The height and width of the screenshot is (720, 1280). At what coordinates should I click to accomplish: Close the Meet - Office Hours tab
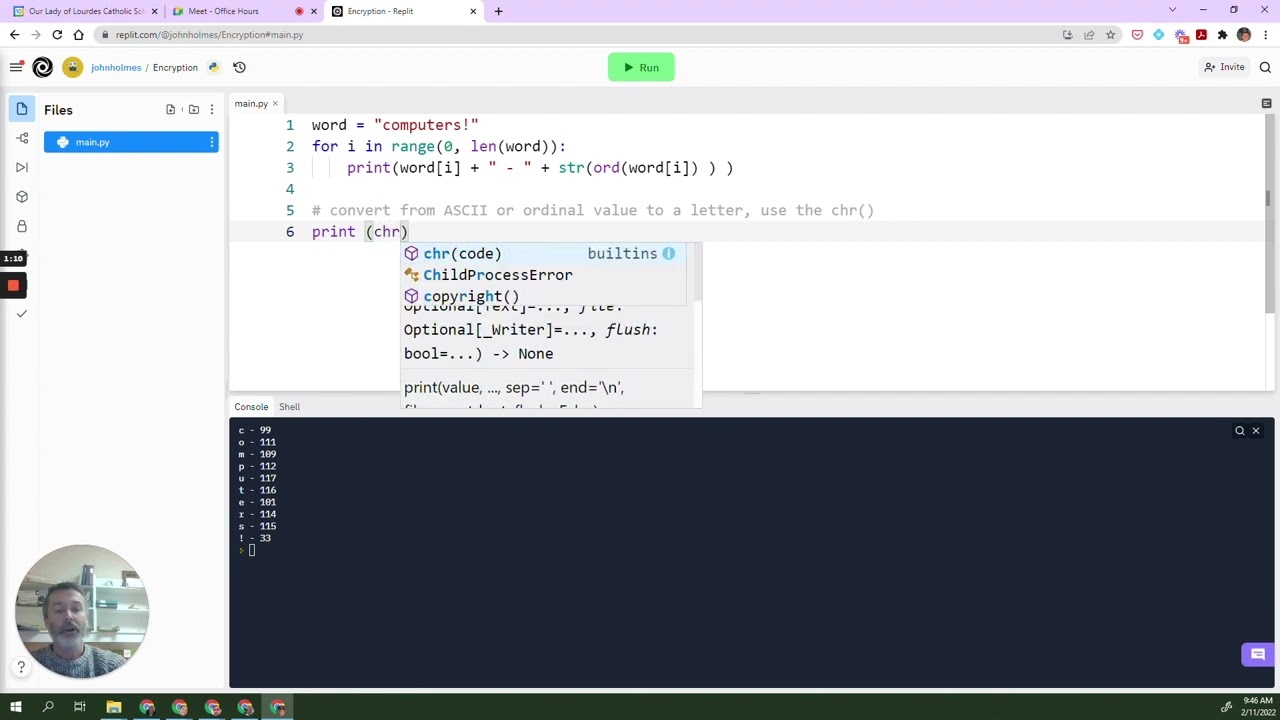(314, 11)
